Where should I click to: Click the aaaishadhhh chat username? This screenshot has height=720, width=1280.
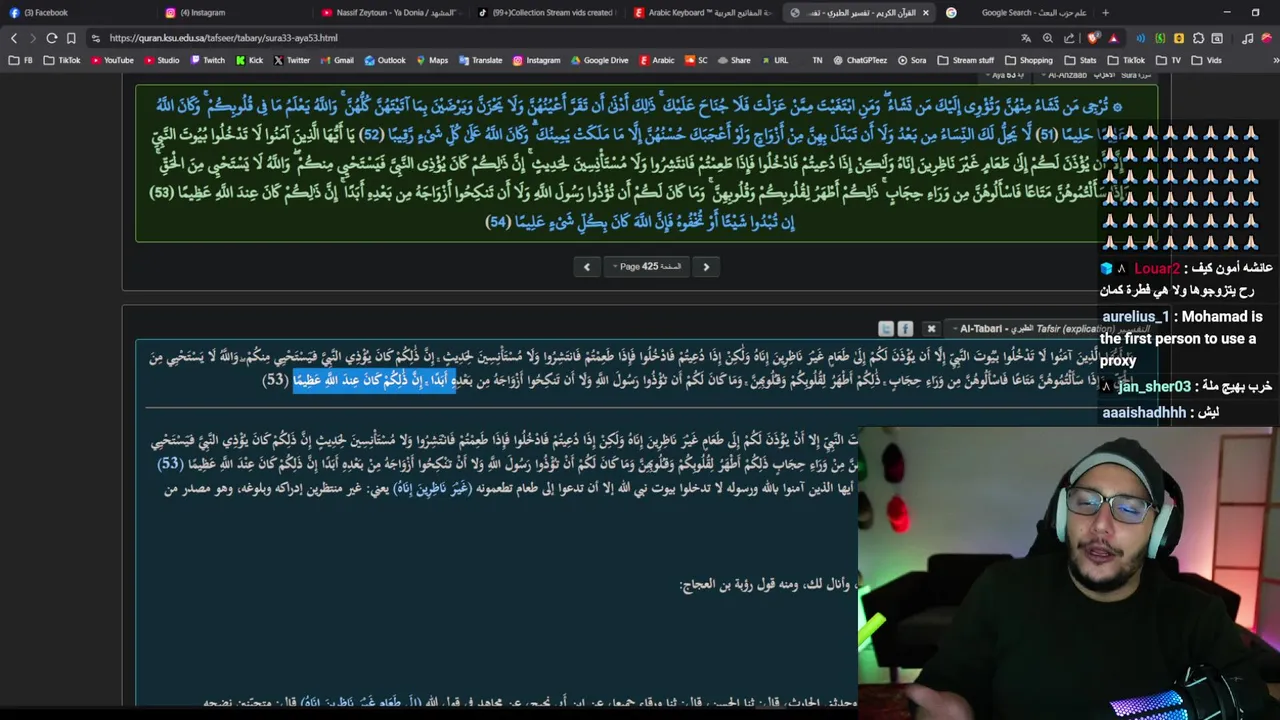[1144, 412]
